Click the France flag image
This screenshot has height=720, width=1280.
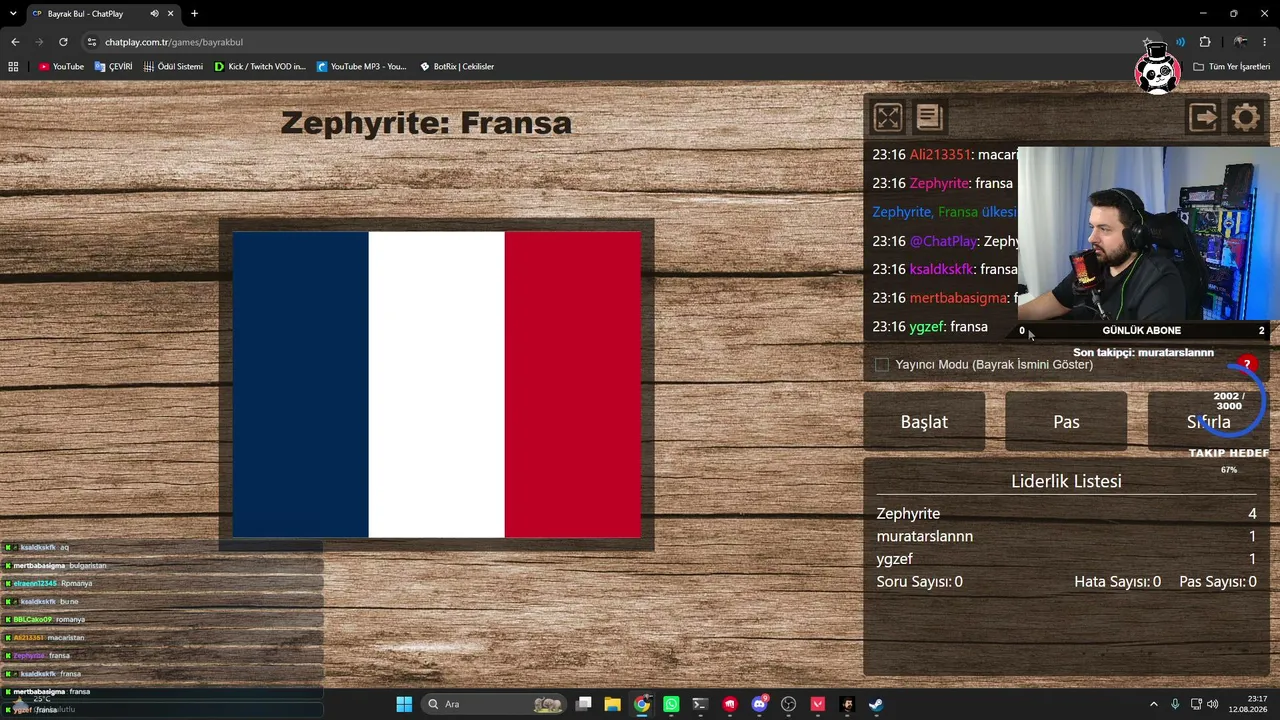tap(436, 385)
